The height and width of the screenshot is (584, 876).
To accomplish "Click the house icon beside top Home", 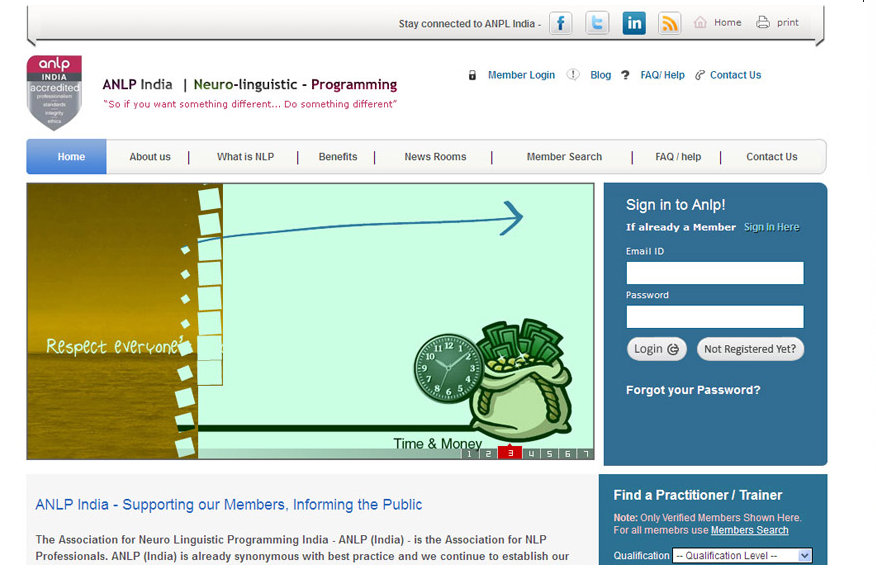I will [x=700, y=22].
